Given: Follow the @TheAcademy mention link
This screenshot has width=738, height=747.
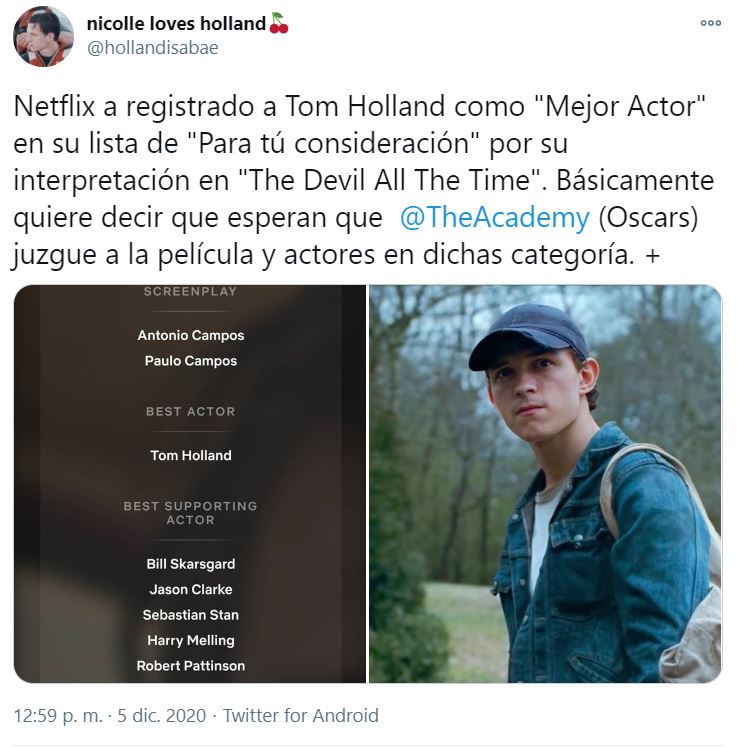Looking at the screenshot, I should tap(495, 218).
